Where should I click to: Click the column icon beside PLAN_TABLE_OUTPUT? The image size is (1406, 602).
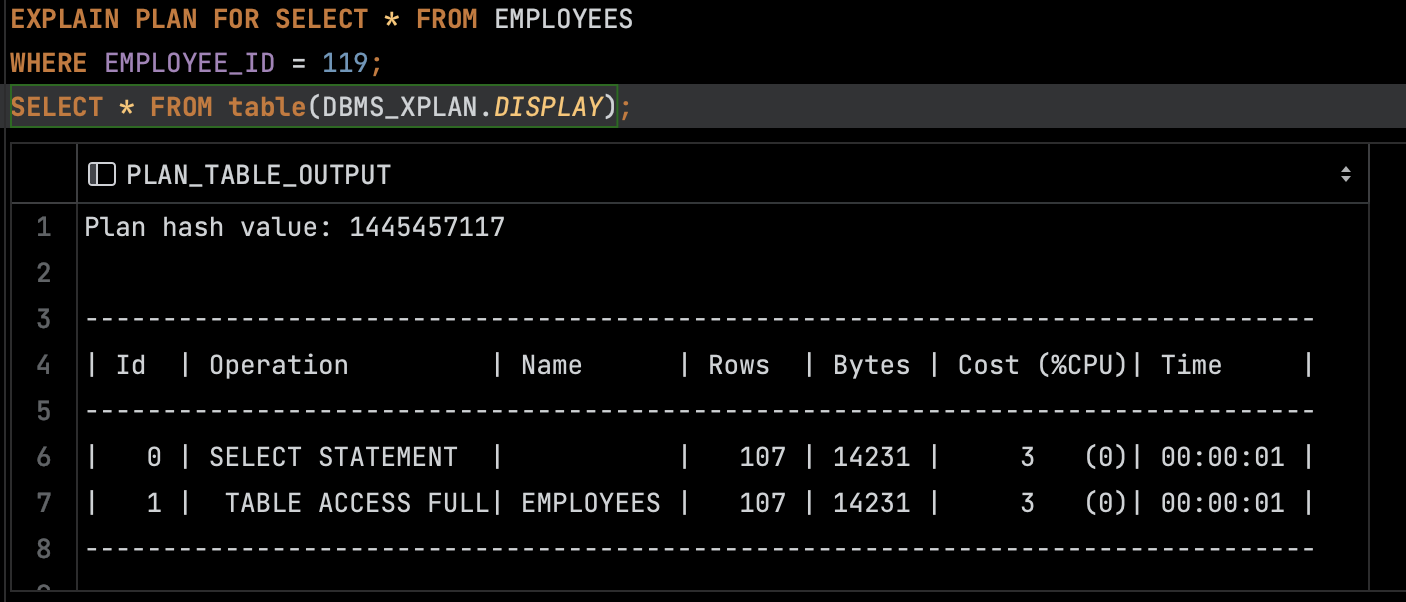click(101, 175)
